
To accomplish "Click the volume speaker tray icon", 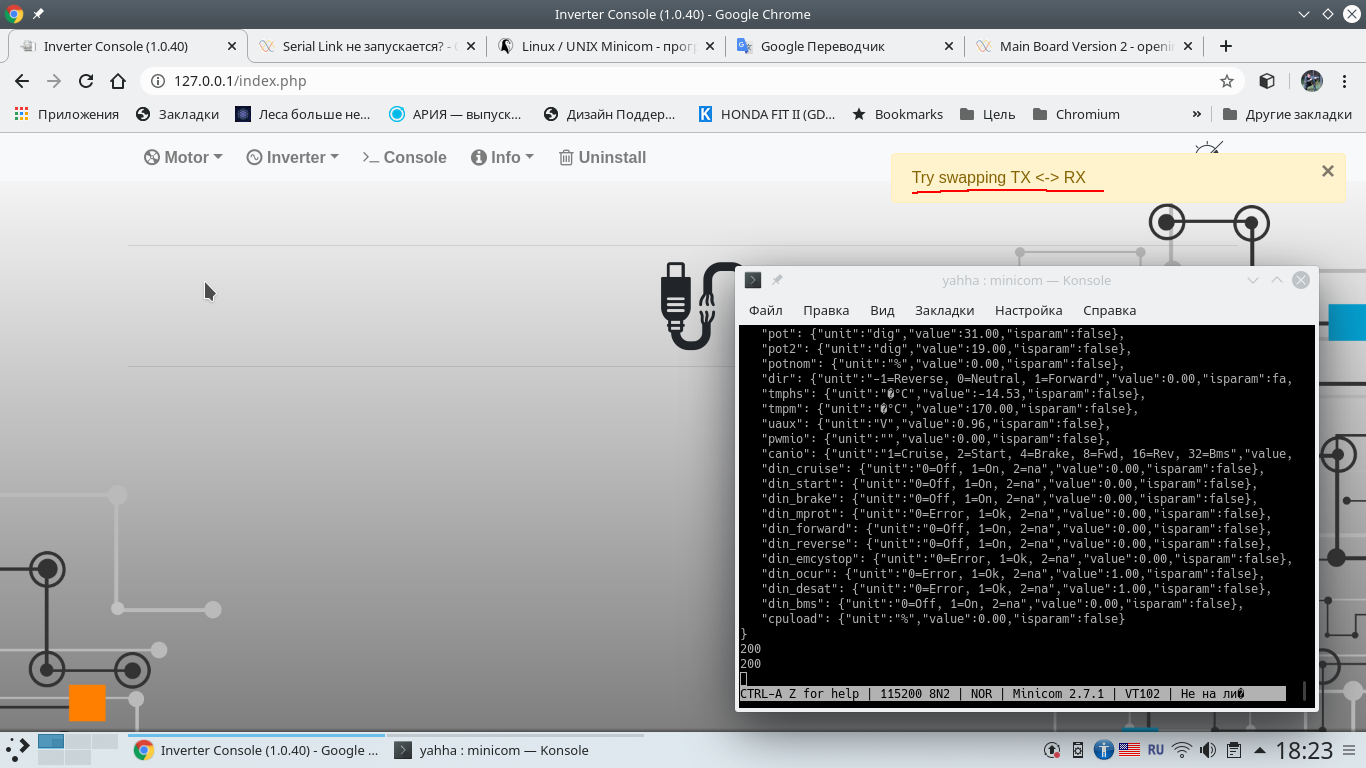I will [1208, 750].
